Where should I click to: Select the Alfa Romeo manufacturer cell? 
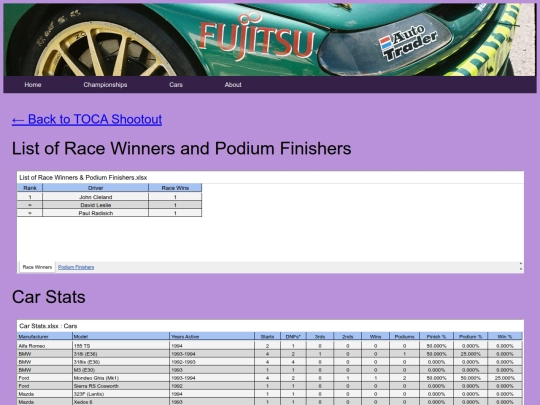(45, 346)
